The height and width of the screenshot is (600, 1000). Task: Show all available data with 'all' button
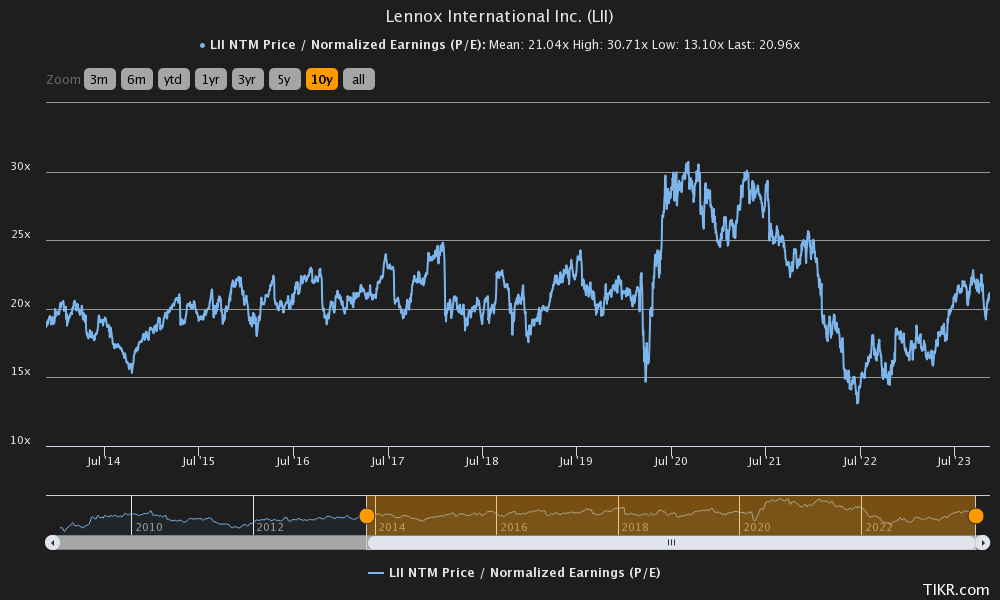(358, 79)
